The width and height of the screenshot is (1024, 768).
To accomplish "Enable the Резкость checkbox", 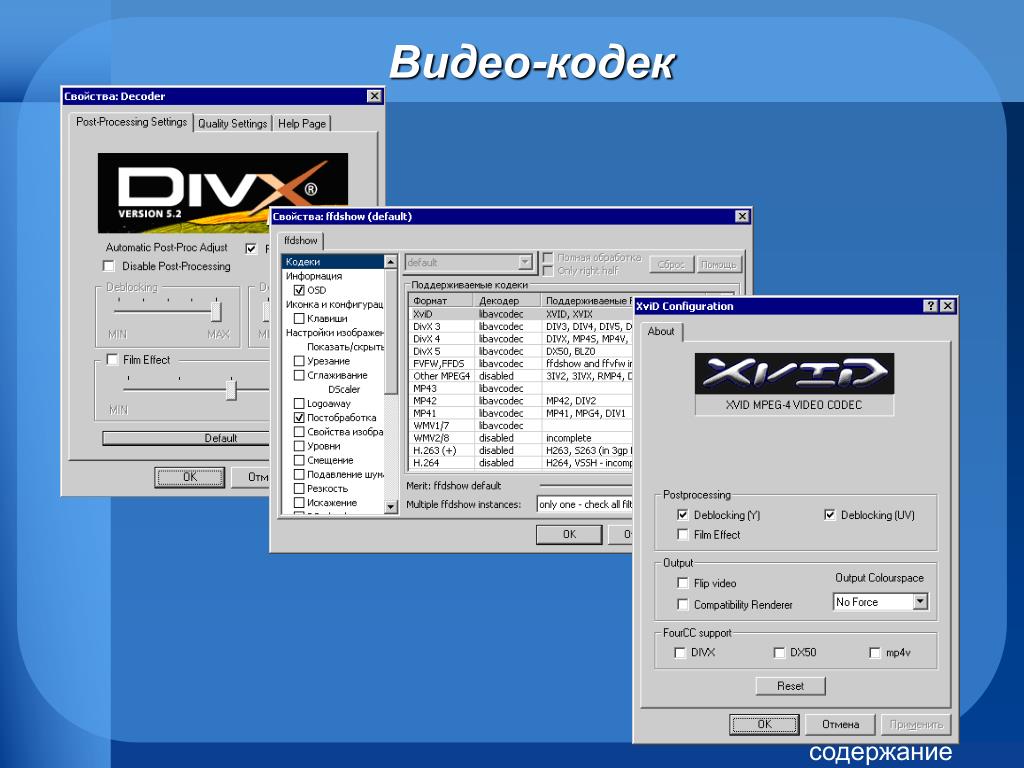I will pyautogui.click(x=299, y=488).
